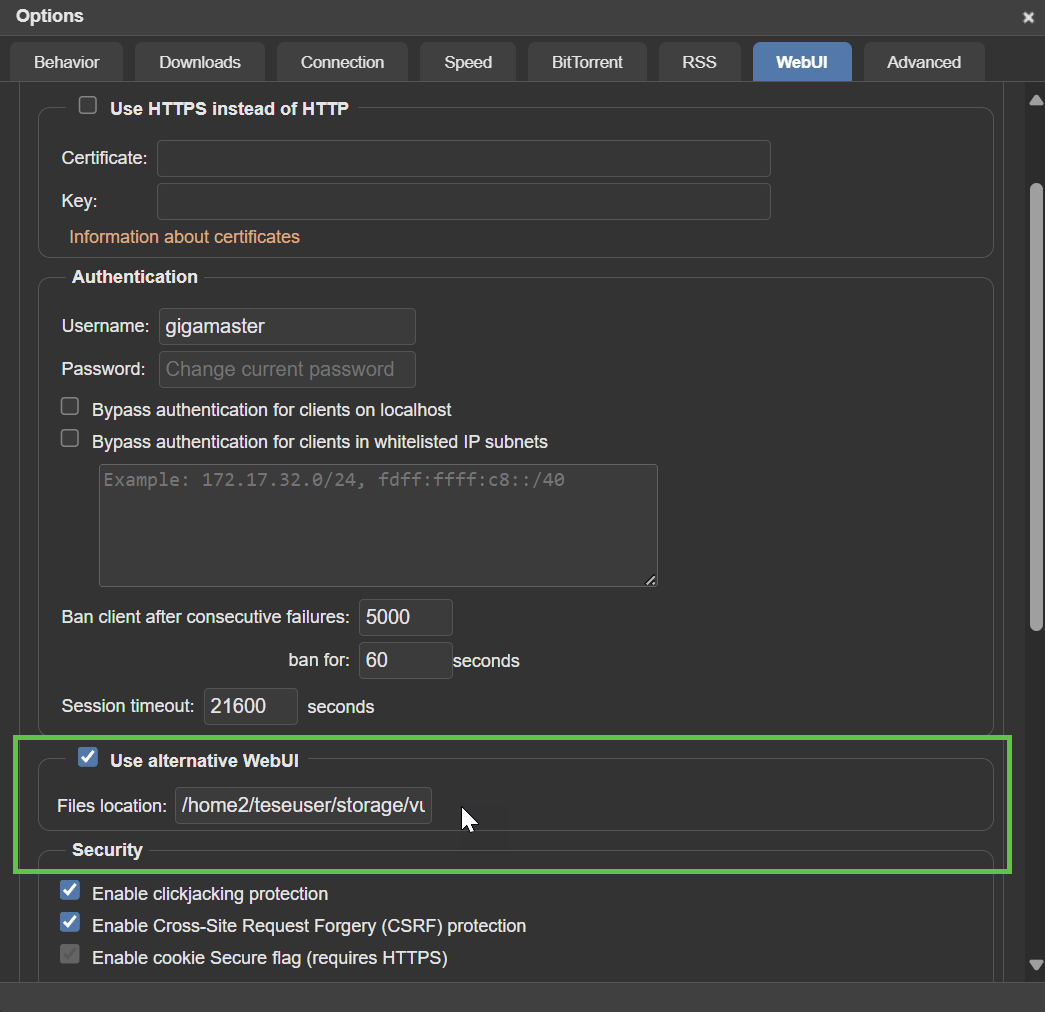Viewport: 1045px width, 1012px height.
Task: Click the Files location path field
Action: pyautogui.click(x=303, y=805)
